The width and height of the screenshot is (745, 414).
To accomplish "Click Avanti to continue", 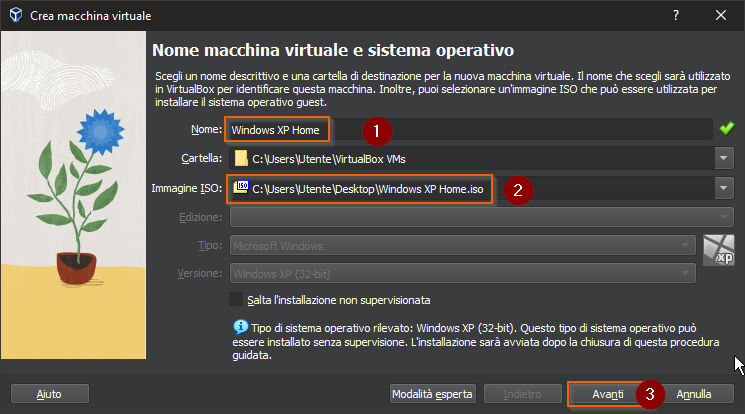I will pos(608,395).
